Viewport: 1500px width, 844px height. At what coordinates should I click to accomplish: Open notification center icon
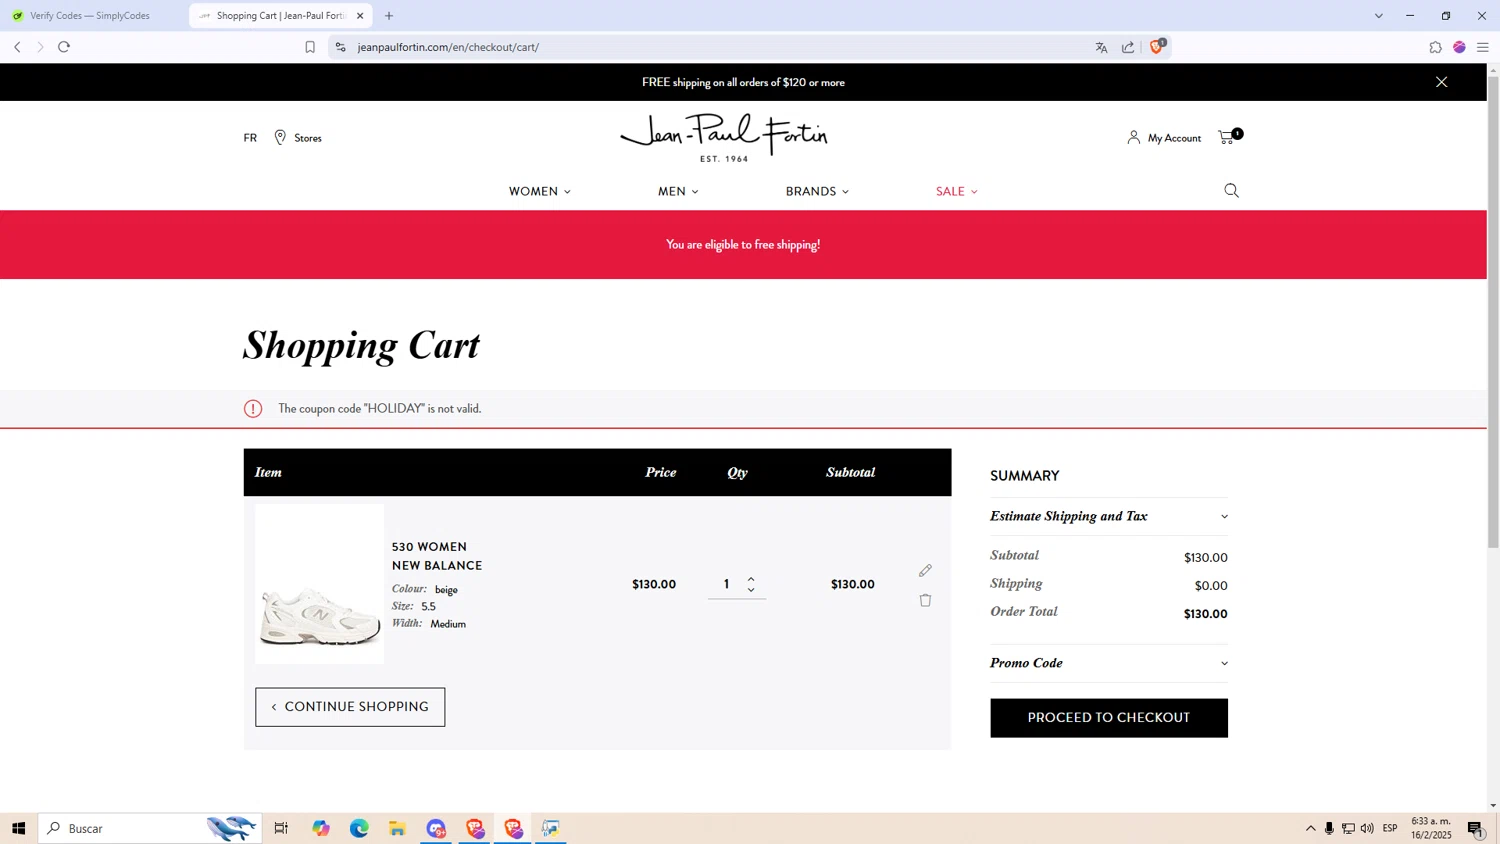point(1476,828)
